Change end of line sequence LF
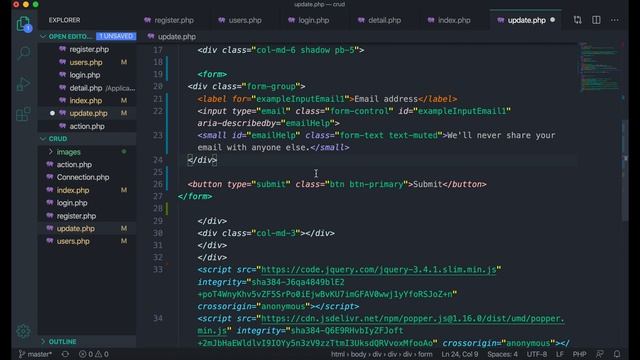 click(560, 354)
